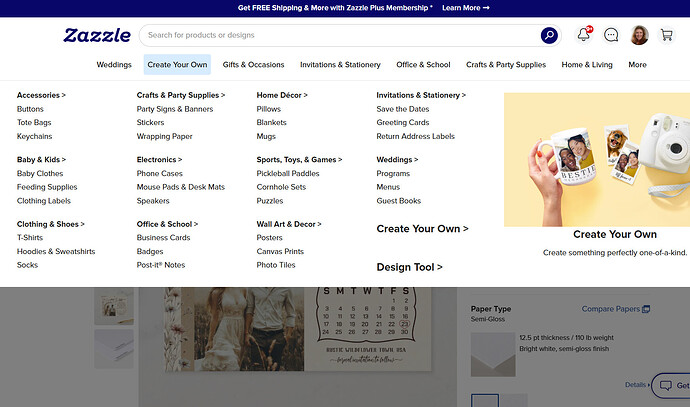
Task: Select Mouse Pads & Desk Mats link
Action: (x=180, y=187)
